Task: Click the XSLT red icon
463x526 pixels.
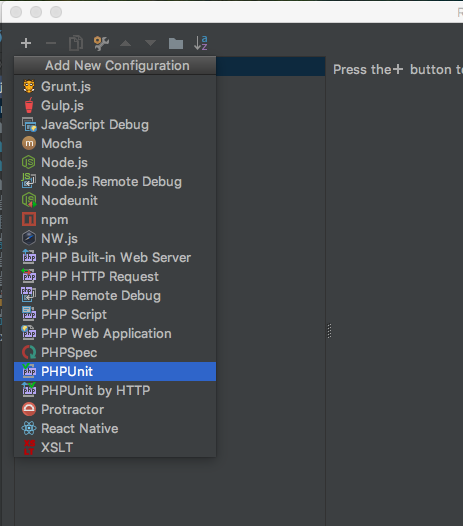Action: pos(29,447)
